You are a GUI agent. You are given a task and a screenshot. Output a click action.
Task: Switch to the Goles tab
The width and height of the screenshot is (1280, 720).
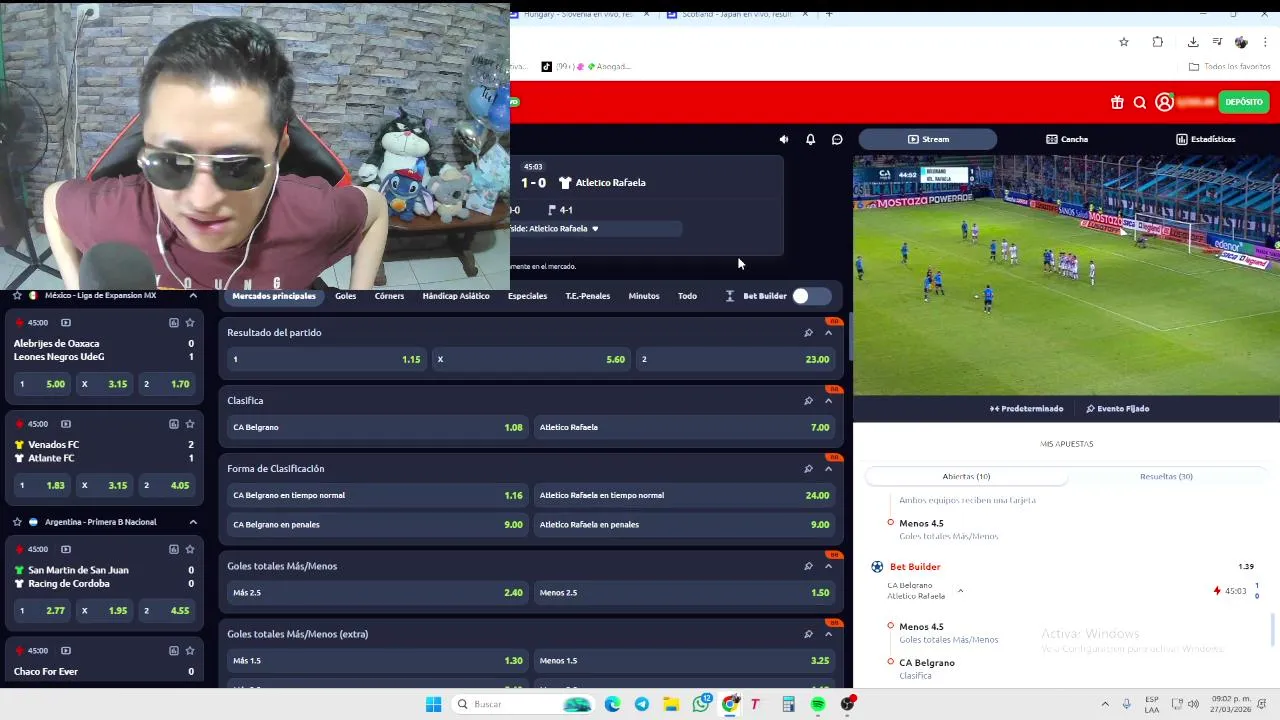click(x=346, y=296)
